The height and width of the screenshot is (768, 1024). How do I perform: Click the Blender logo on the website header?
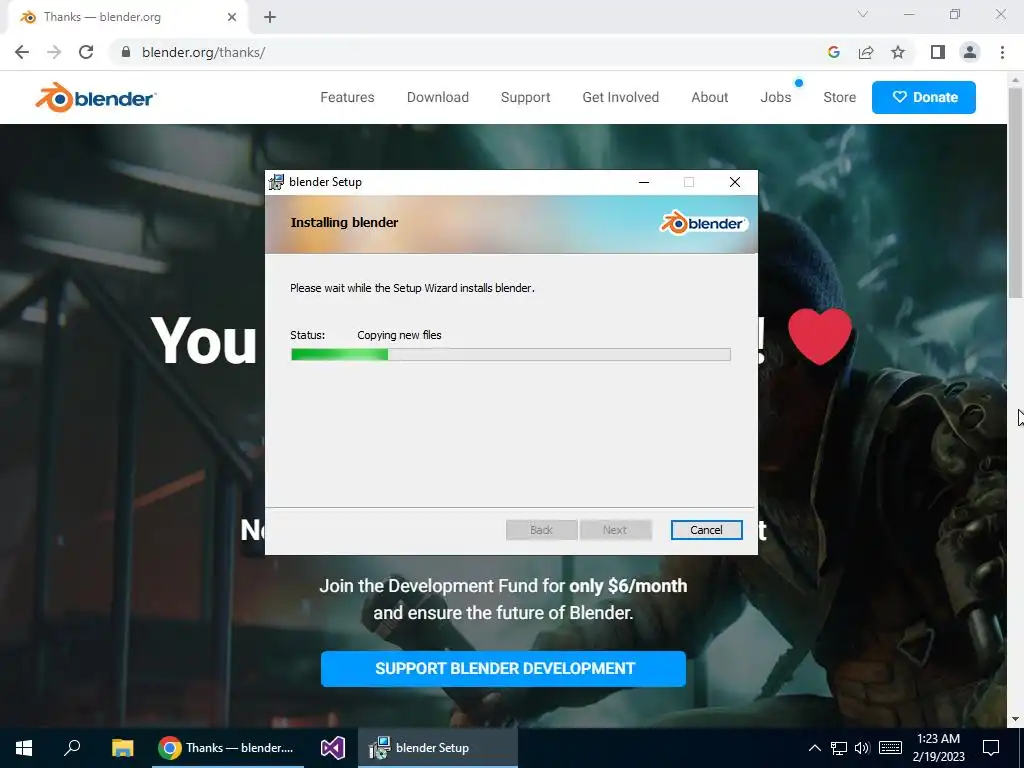pyautogui.click(x=95, y=97)
